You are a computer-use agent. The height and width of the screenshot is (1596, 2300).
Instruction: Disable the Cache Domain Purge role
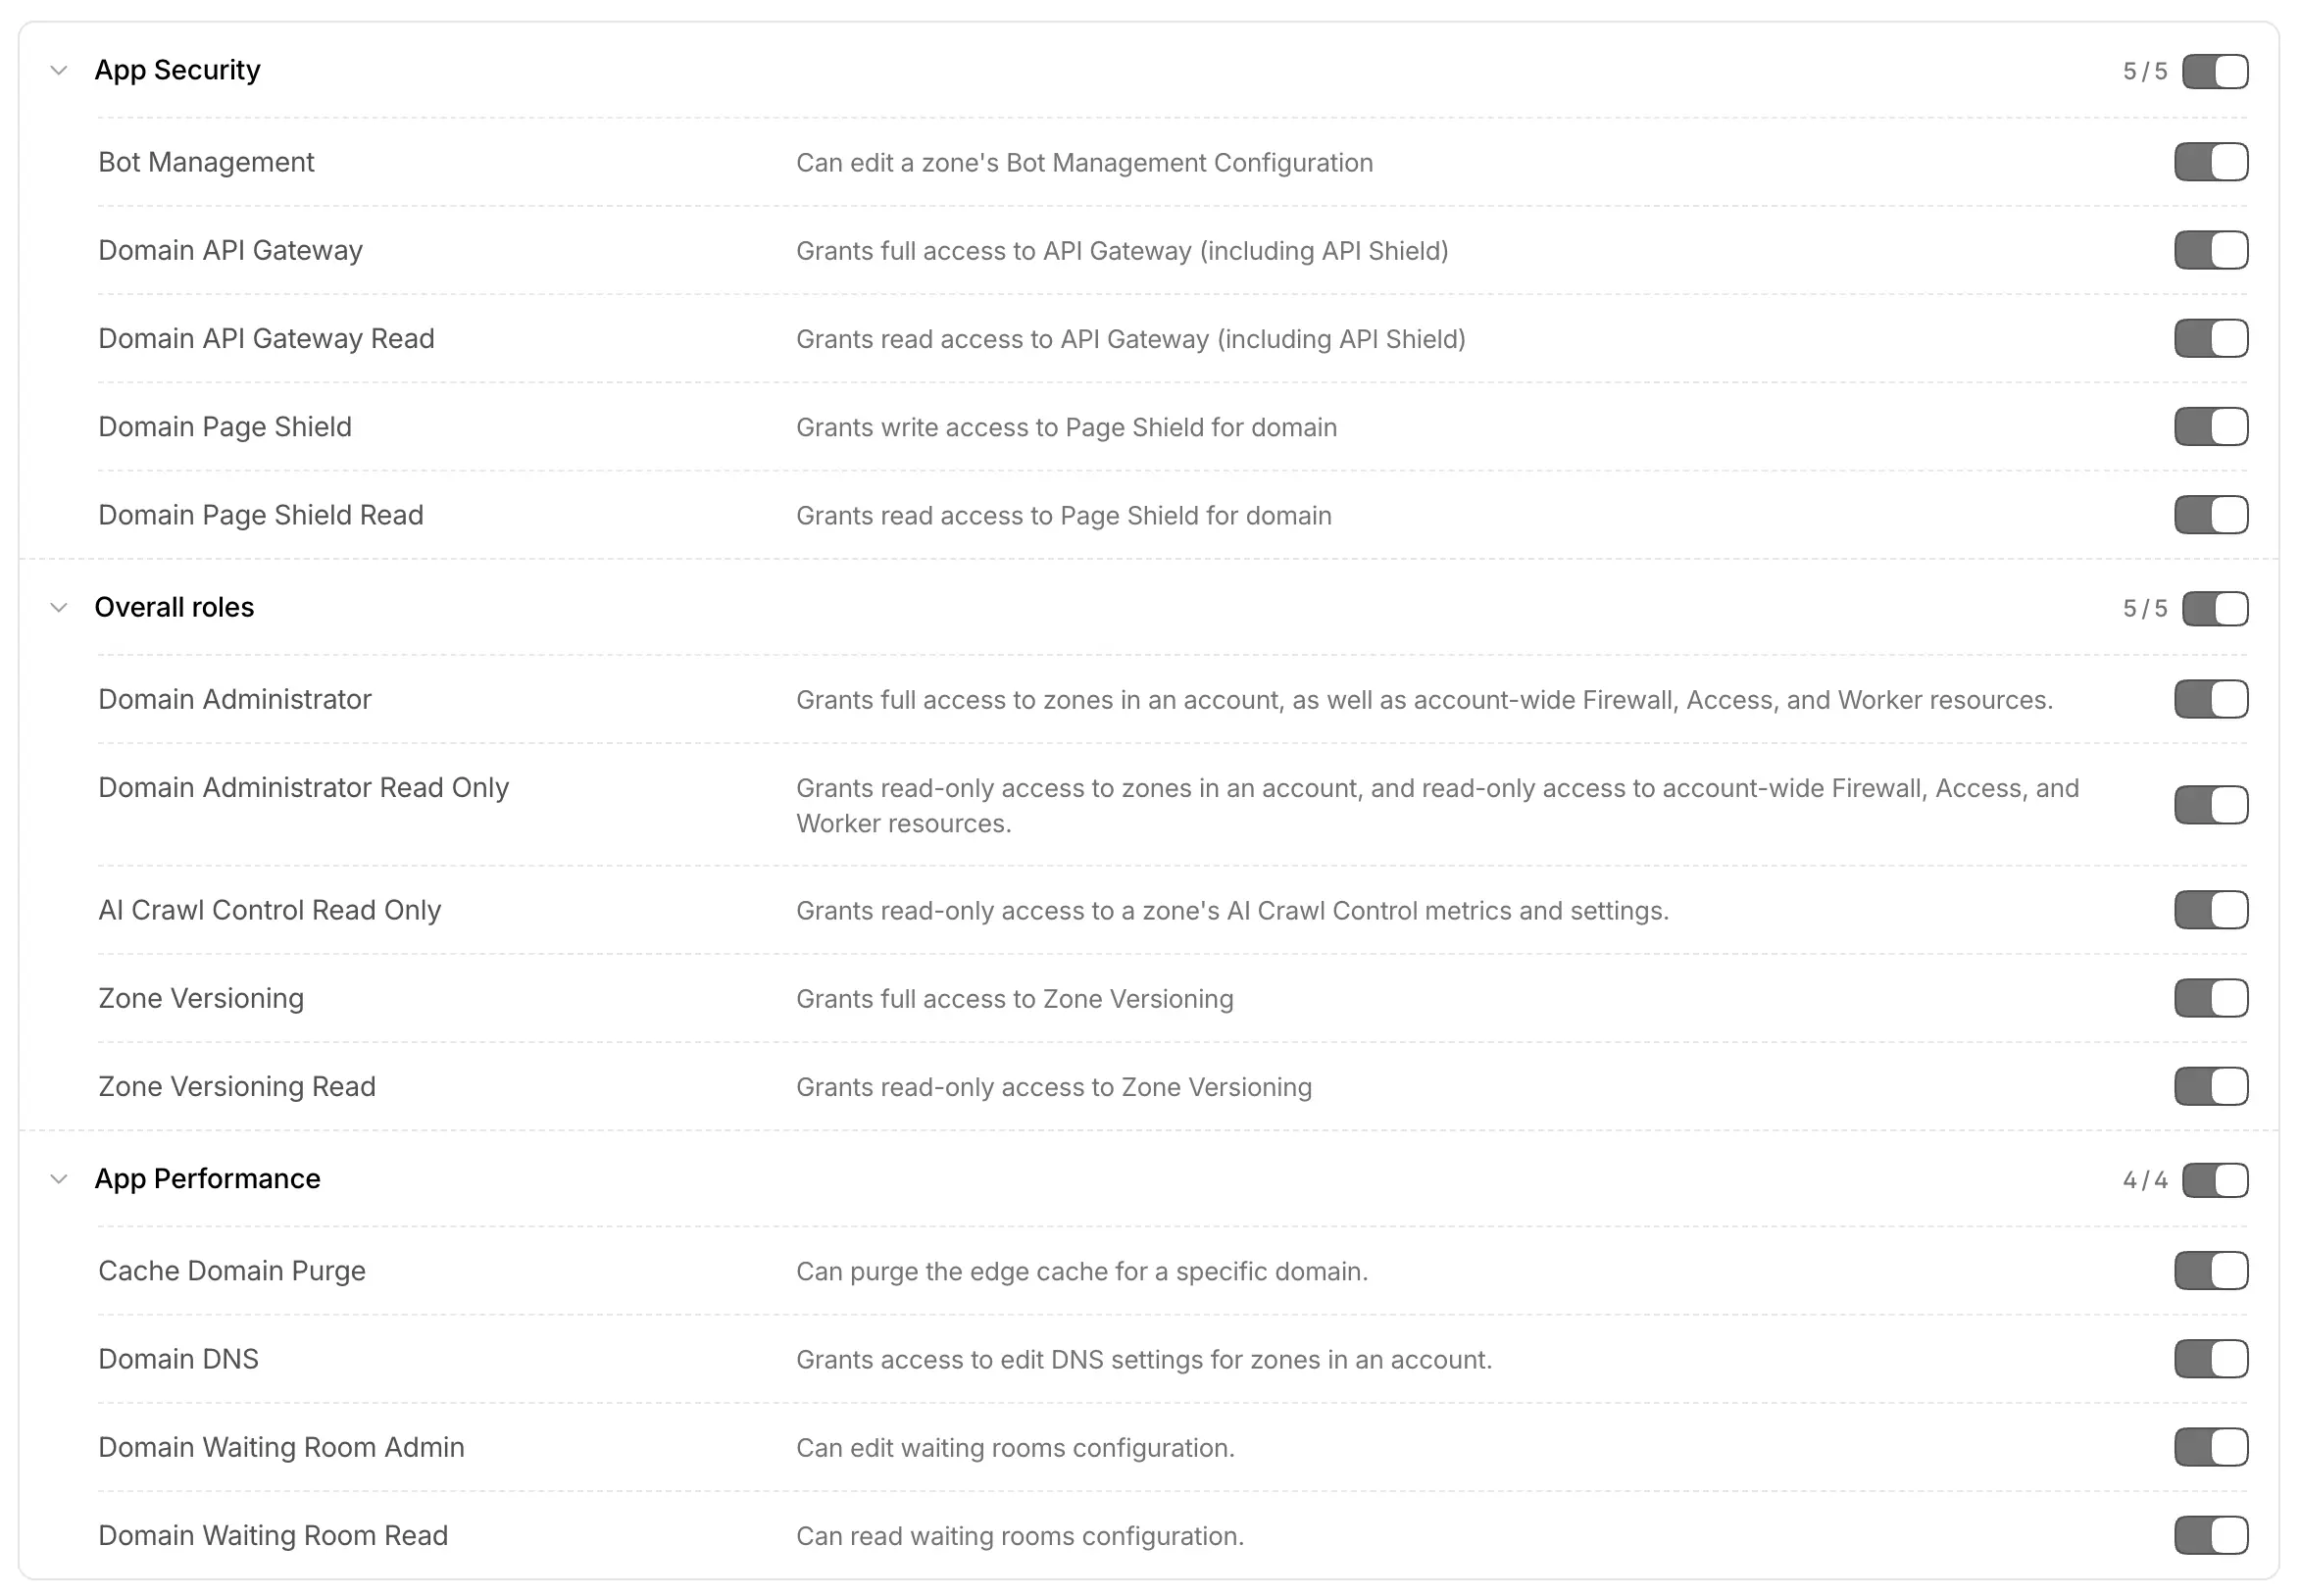tap(2211, 1271)
